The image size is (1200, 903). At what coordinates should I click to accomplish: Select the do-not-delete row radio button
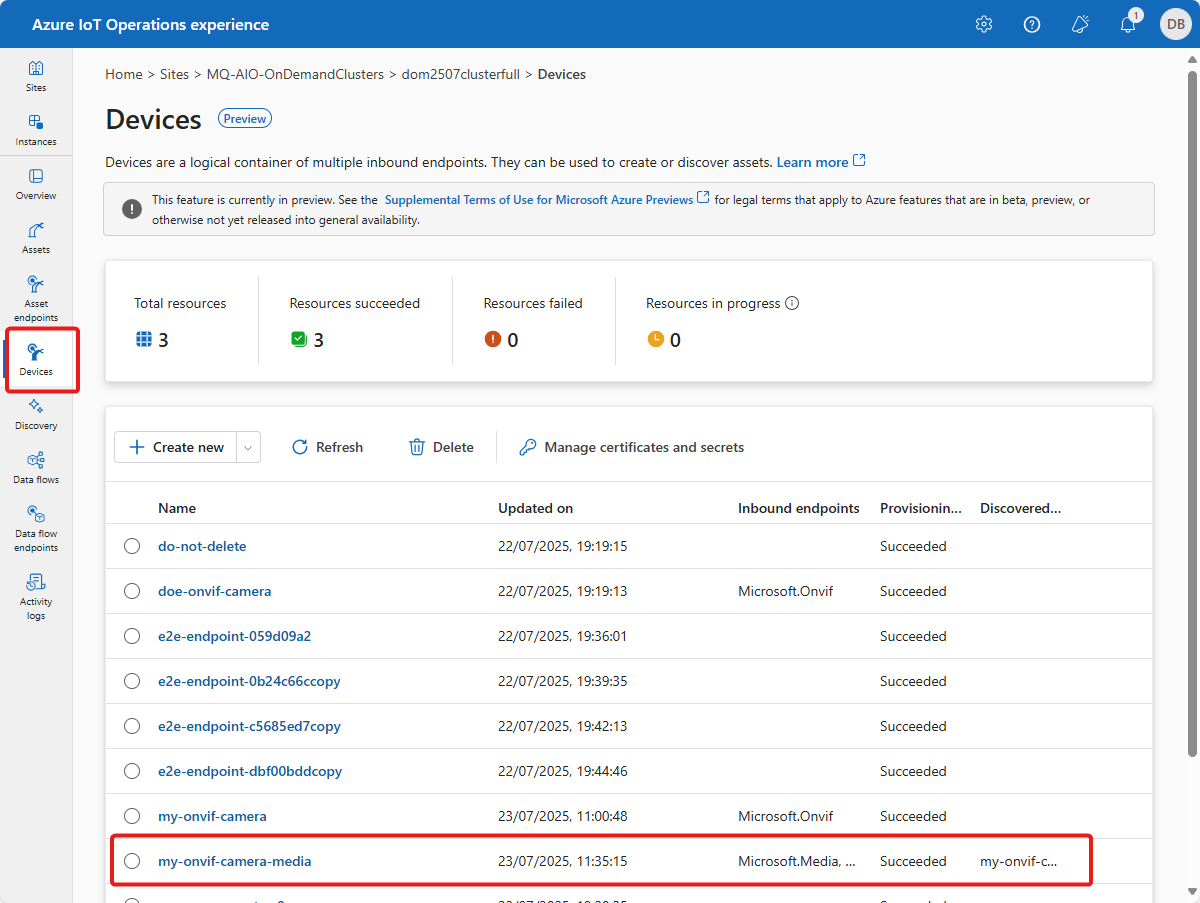[x=132, y=546]
